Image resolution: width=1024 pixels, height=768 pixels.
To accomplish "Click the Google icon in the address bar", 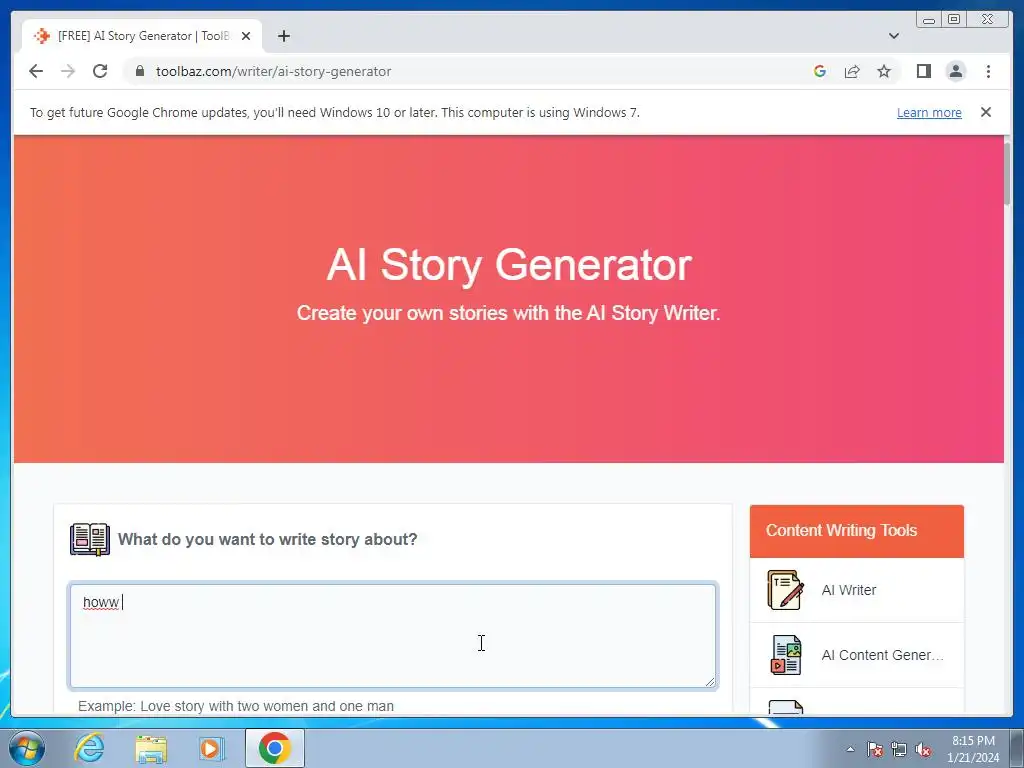I will click(820, 71).
